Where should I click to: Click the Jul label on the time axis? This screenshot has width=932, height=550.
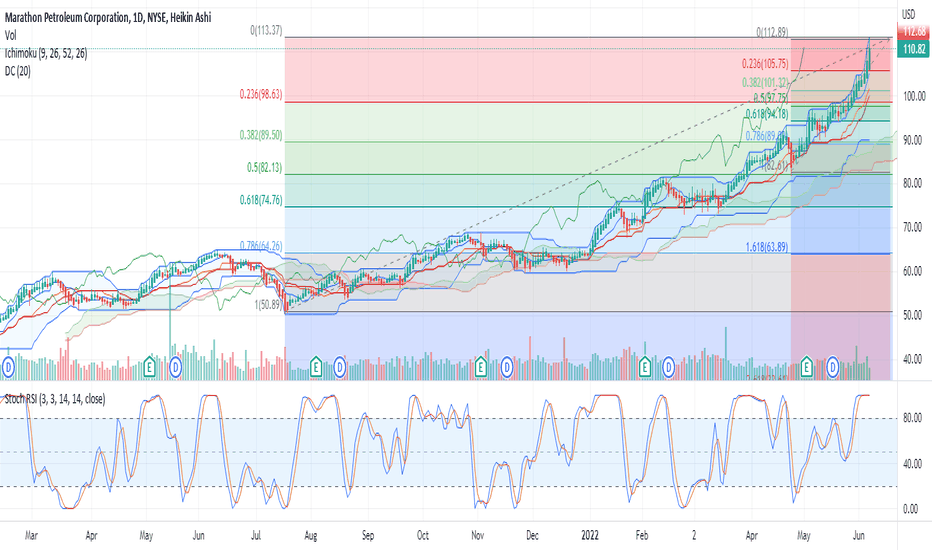(x=256, y=536)
